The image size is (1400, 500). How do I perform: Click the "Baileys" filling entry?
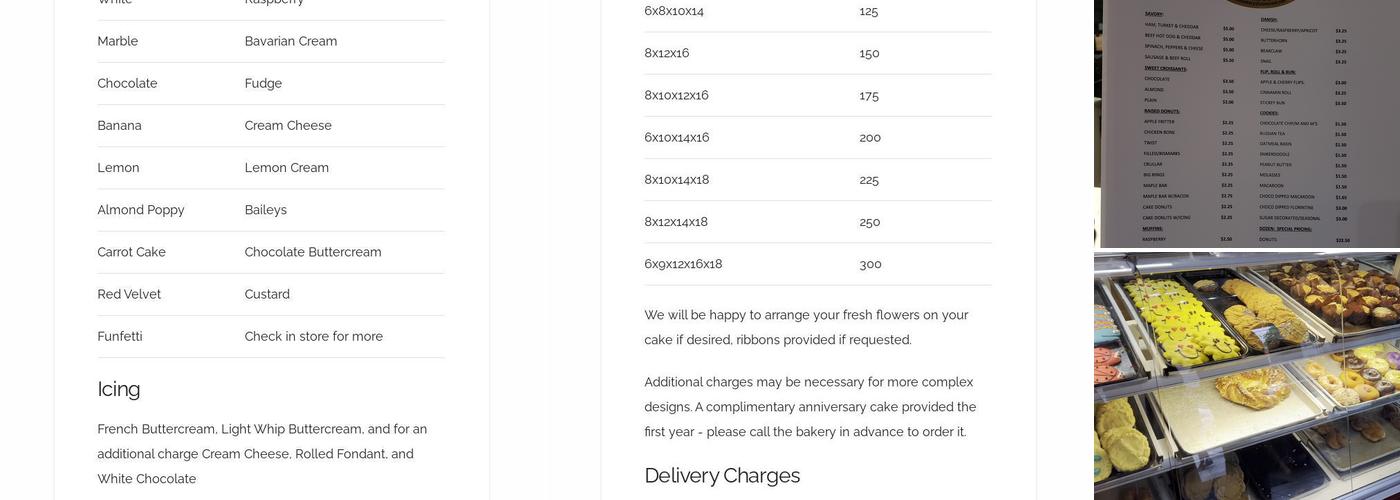click(266, 210)
